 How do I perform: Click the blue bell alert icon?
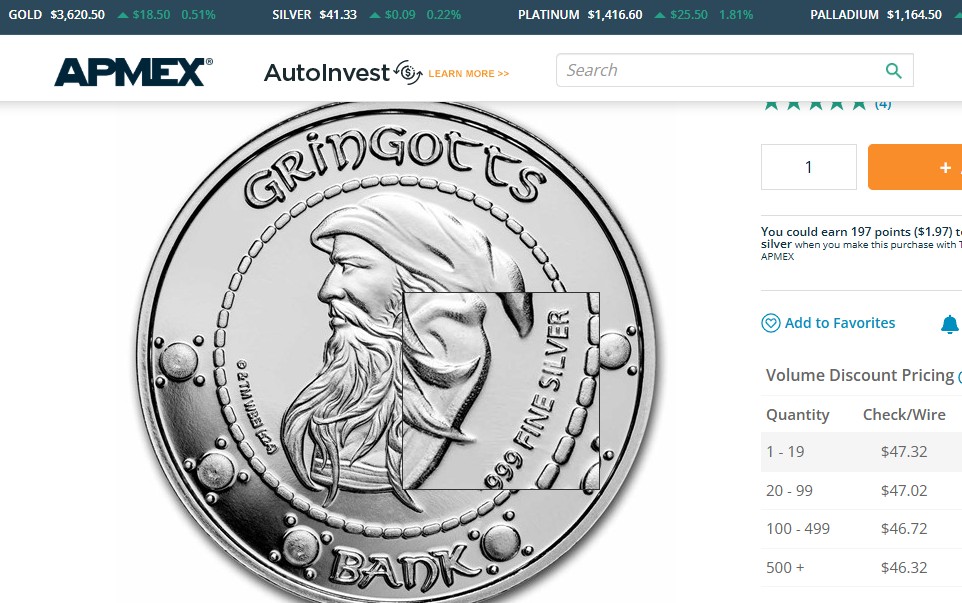[950, 324]
